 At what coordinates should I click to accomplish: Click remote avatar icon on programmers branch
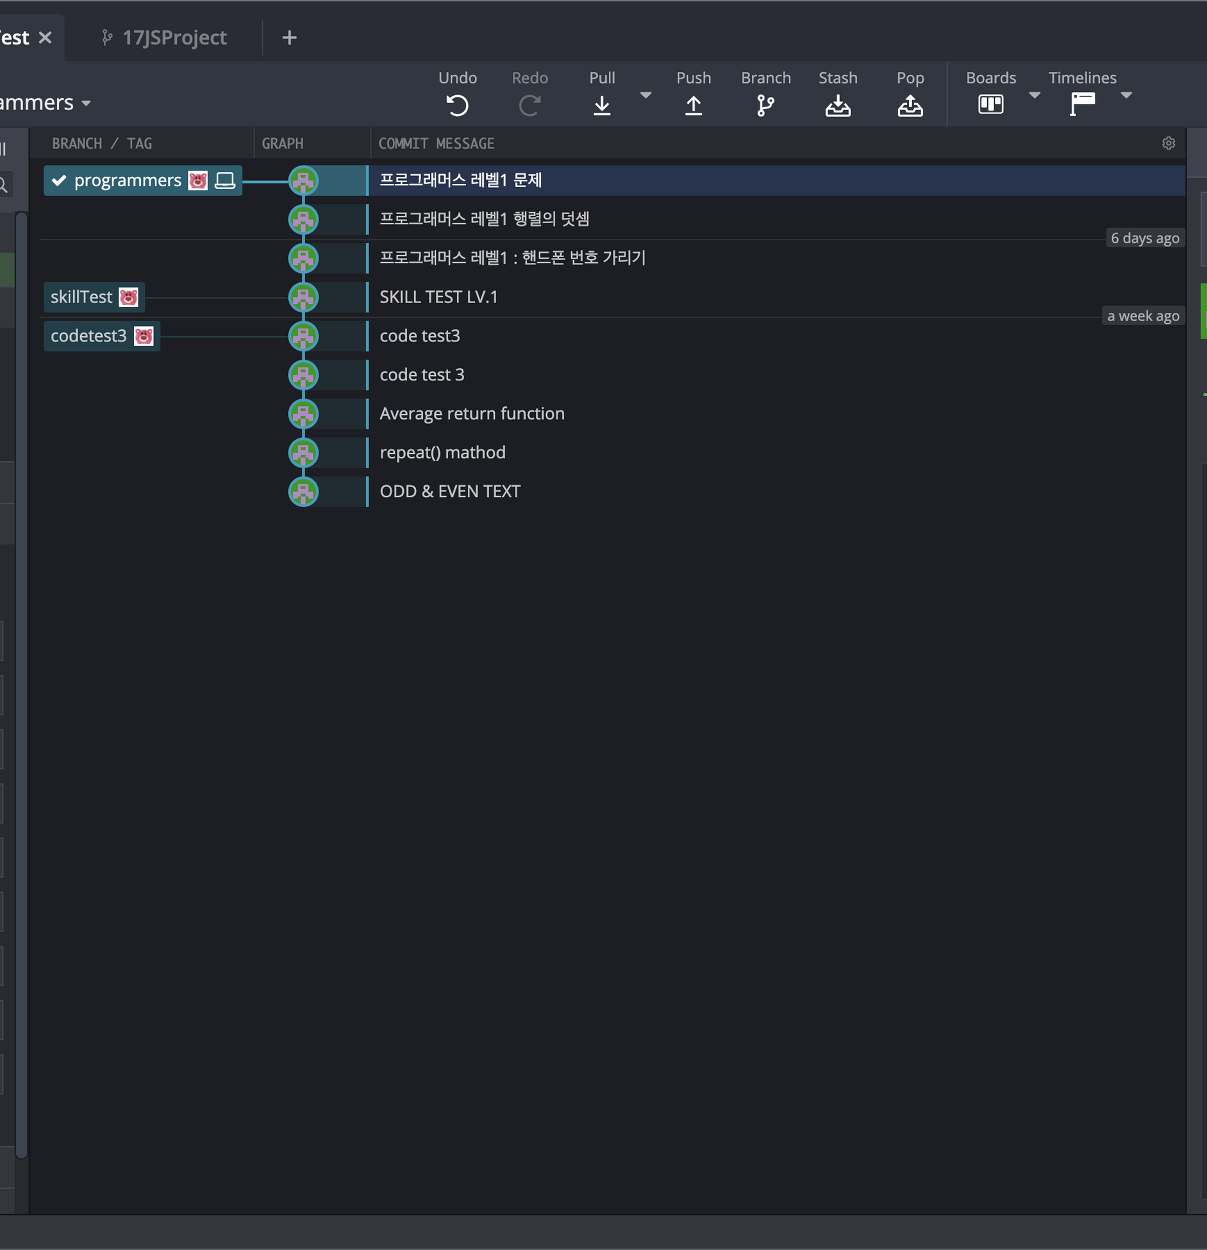pyautogui.click(x=198, y=180)
